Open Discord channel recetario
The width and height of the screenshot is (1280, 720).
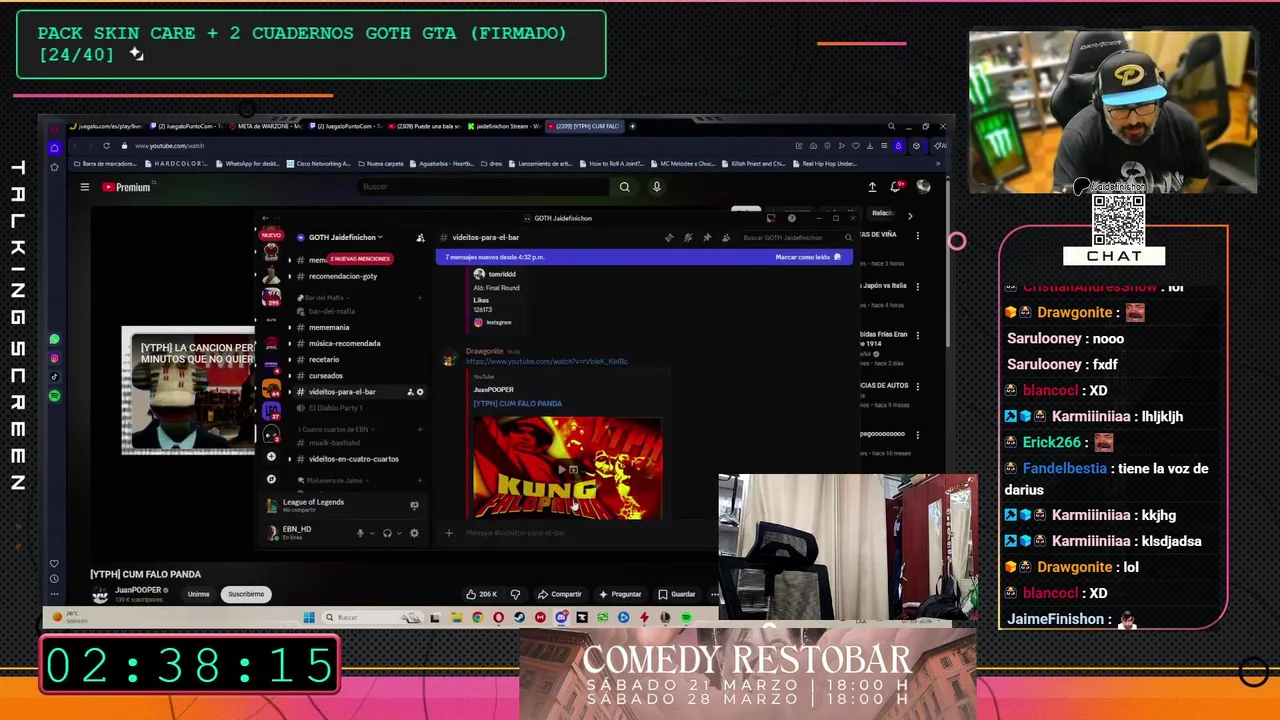[324, 359]
